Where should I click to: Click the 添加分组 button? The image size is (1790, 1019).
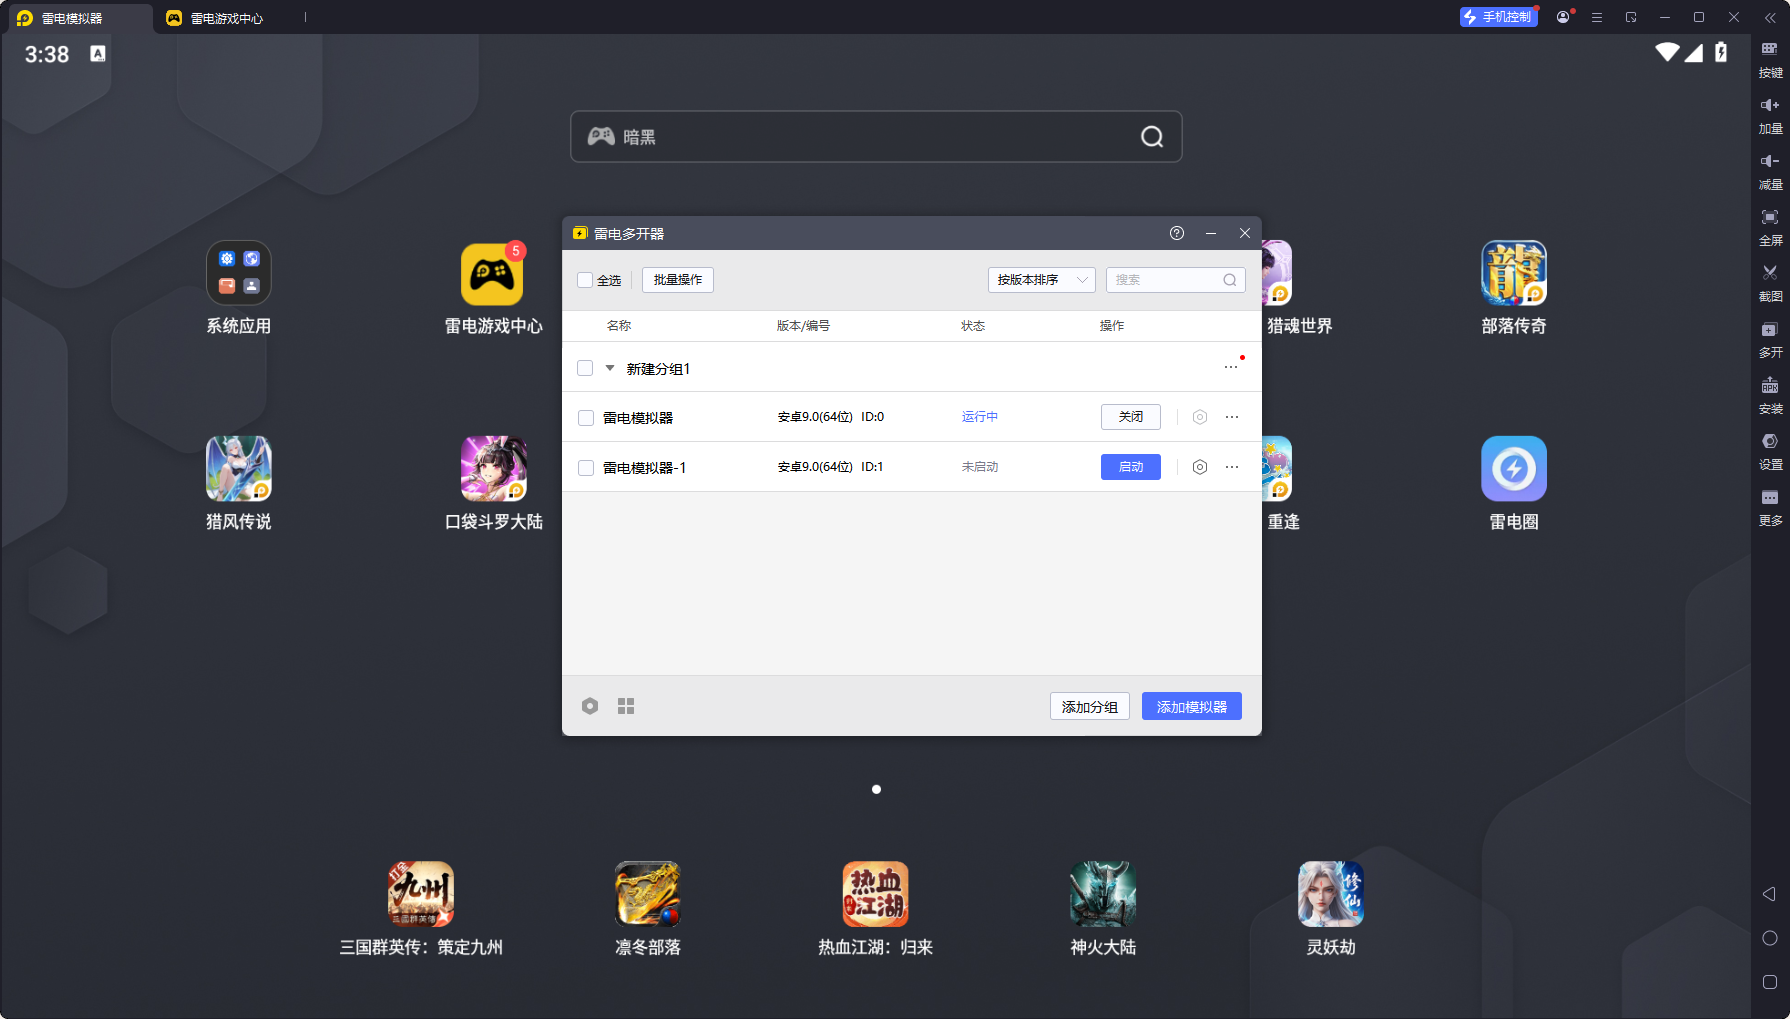pyautogui.click(x=1090, y=707)
